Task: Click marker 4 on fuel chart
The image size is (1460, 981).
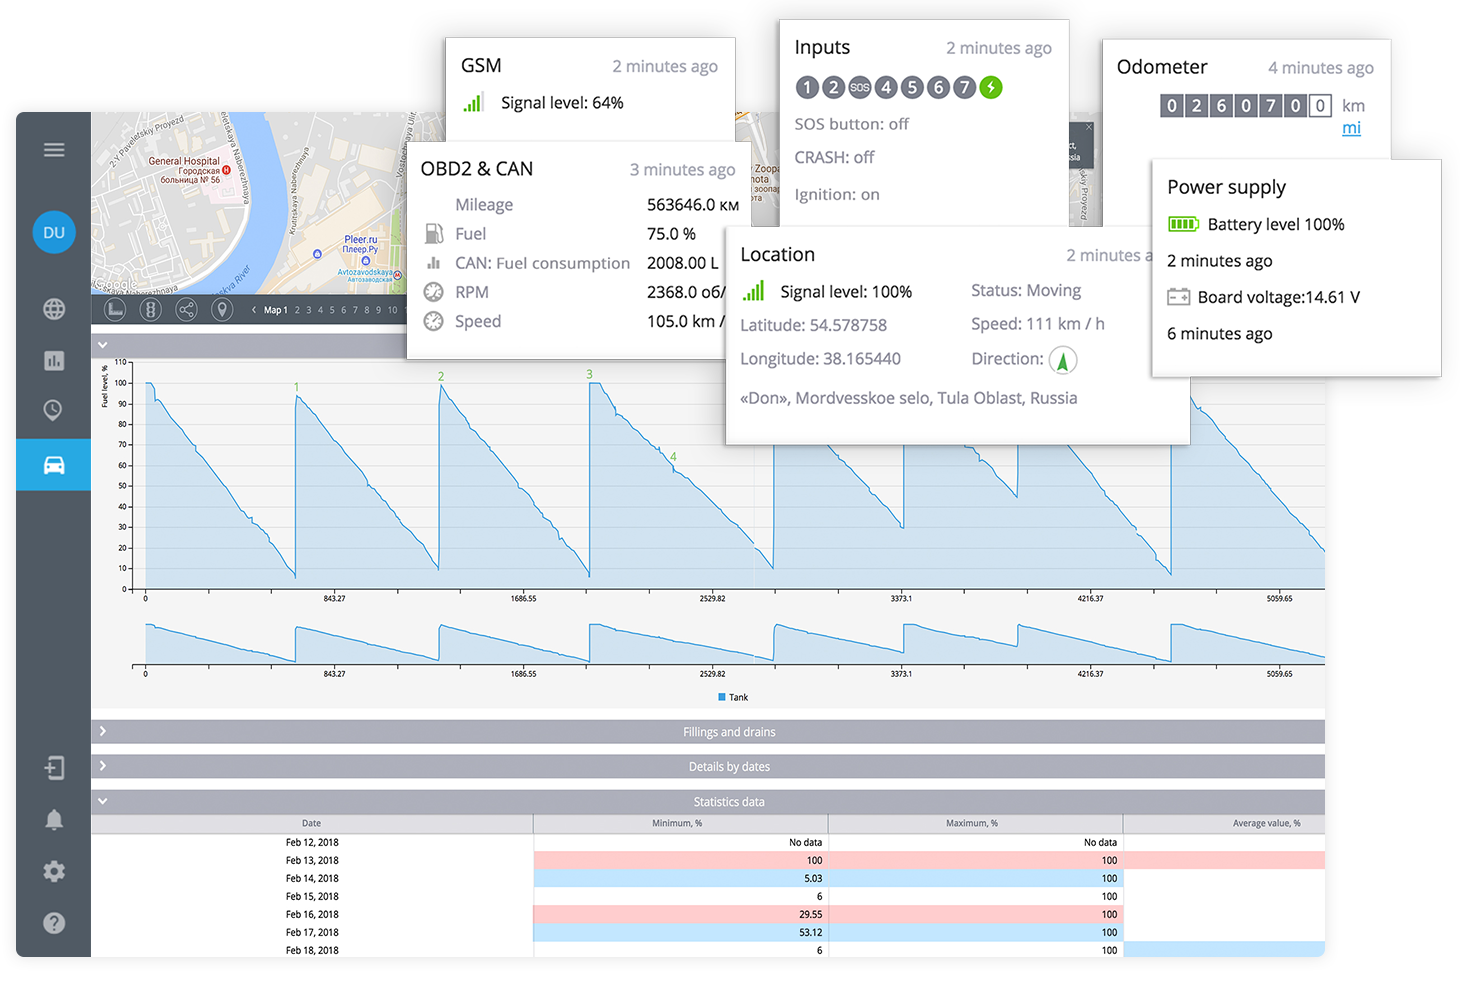Action: pos(673,457)
